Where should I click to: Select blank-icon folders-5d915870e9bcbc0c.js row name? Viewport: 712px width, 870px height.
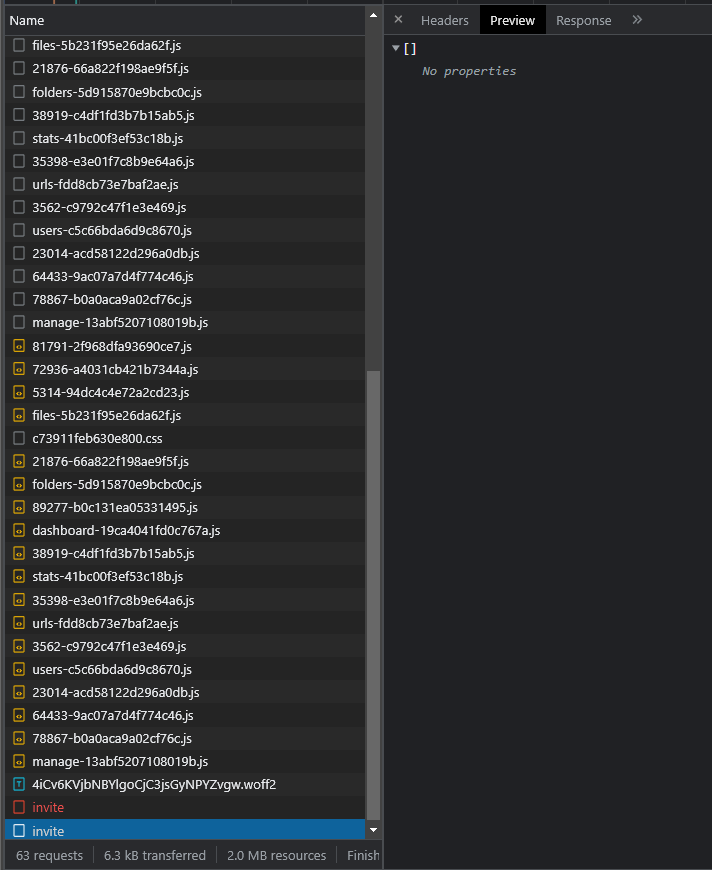pos(117,92)
